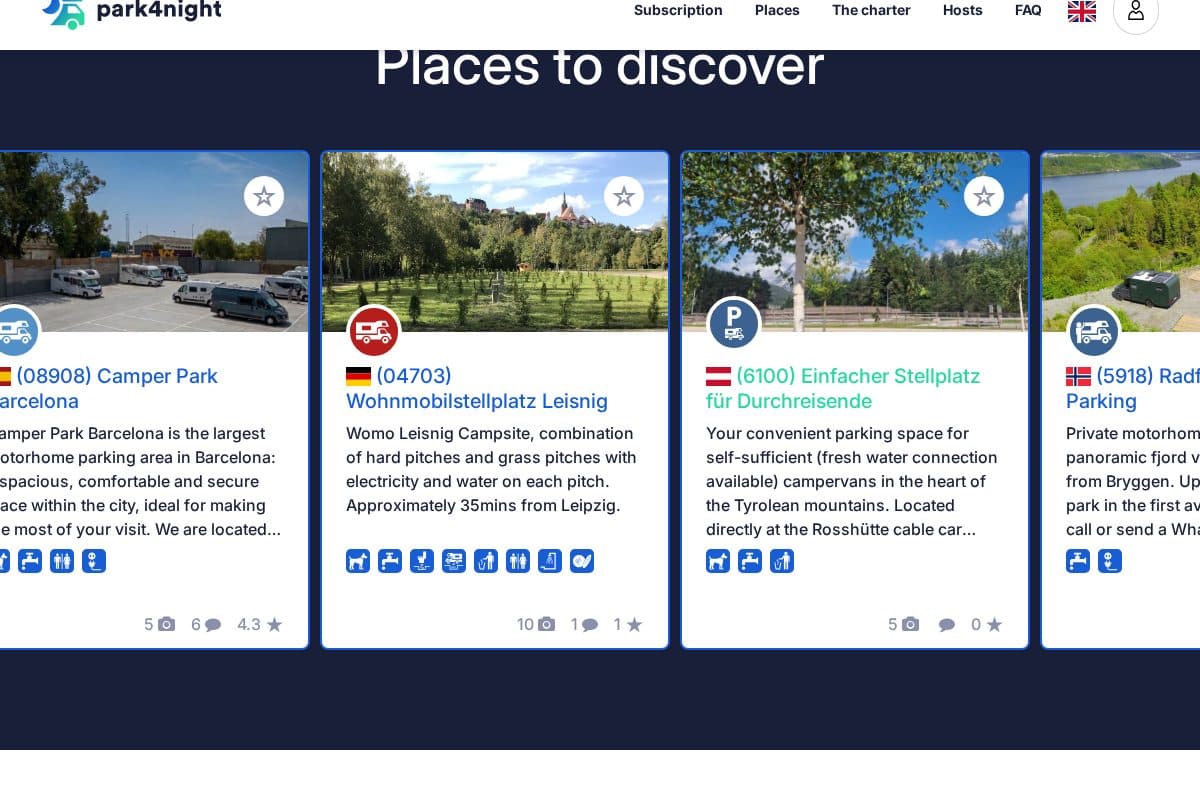Open the UK flag language selector
The height and width of the screenshot is (800, 1200).
[1082, 11]
